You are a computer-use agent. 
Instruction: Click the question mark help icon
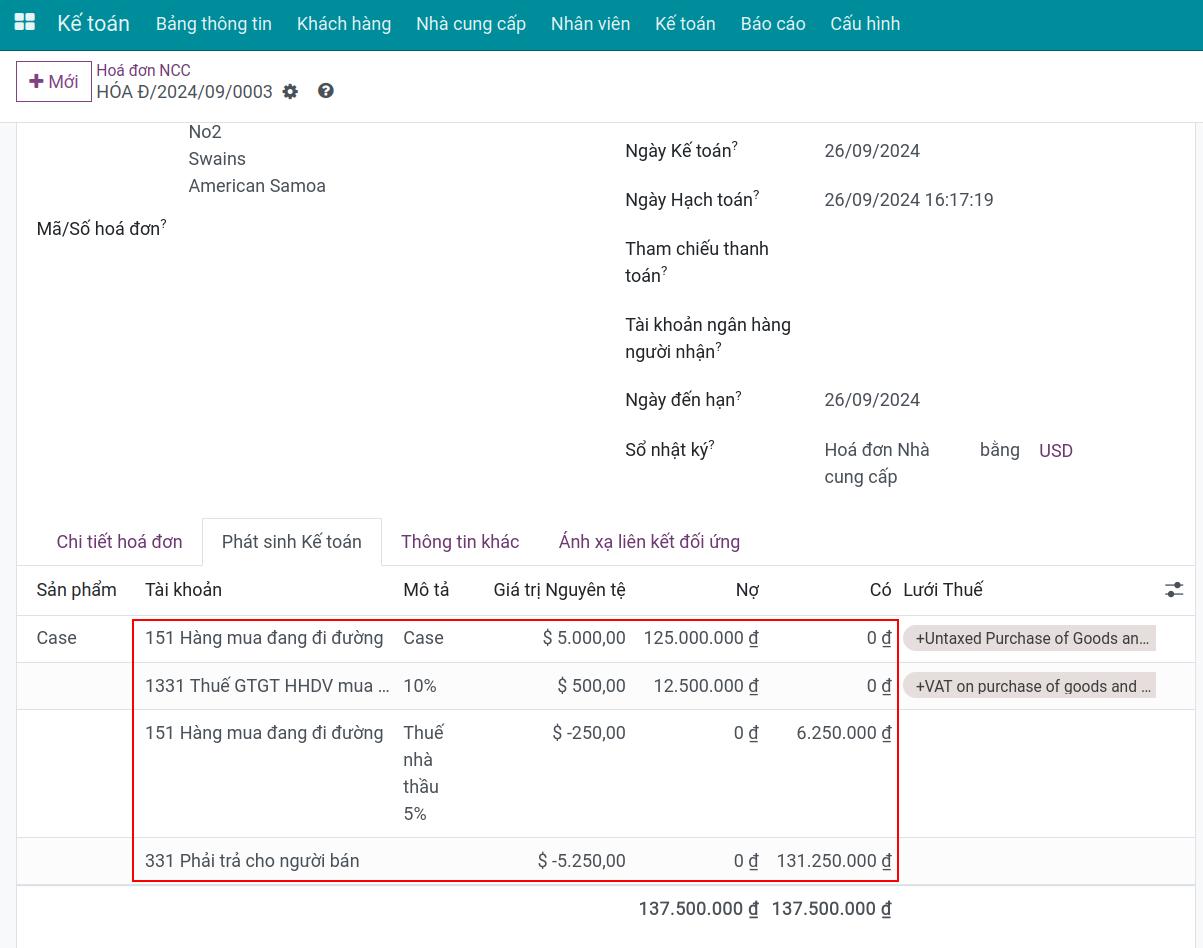point(326,91)
